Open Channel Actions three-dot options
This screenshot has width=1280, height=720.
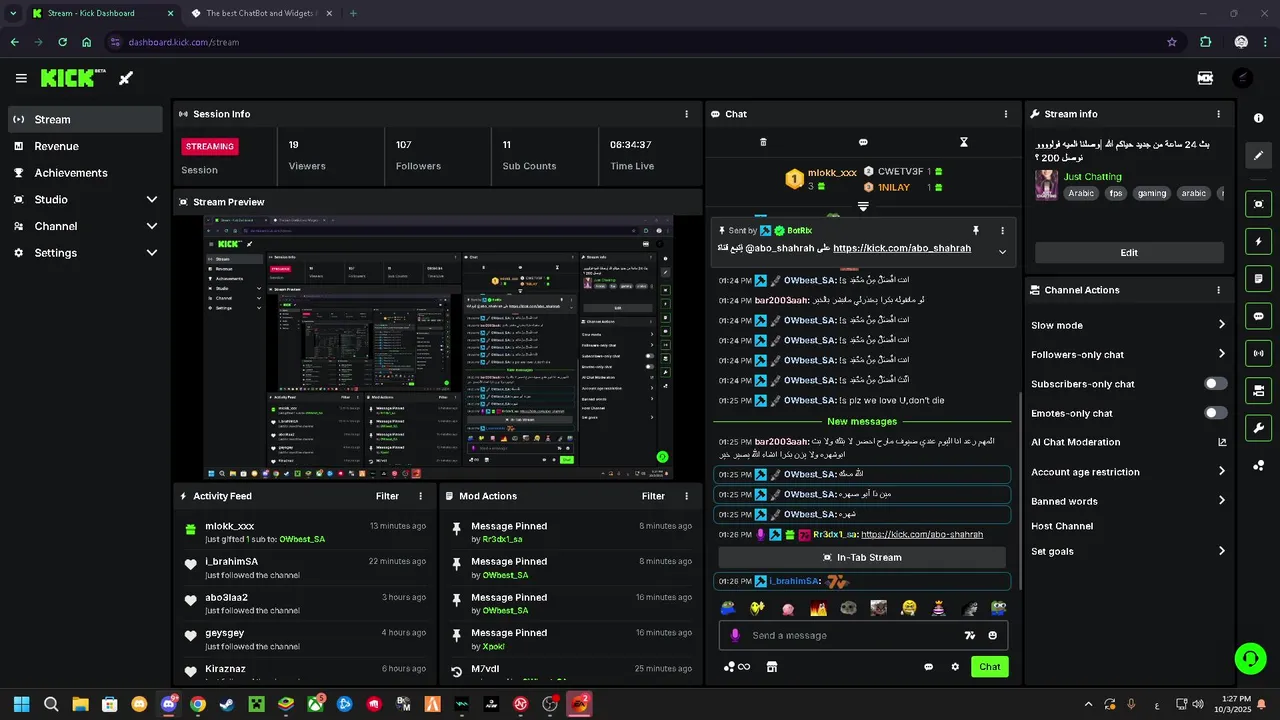coord(1218,290)
